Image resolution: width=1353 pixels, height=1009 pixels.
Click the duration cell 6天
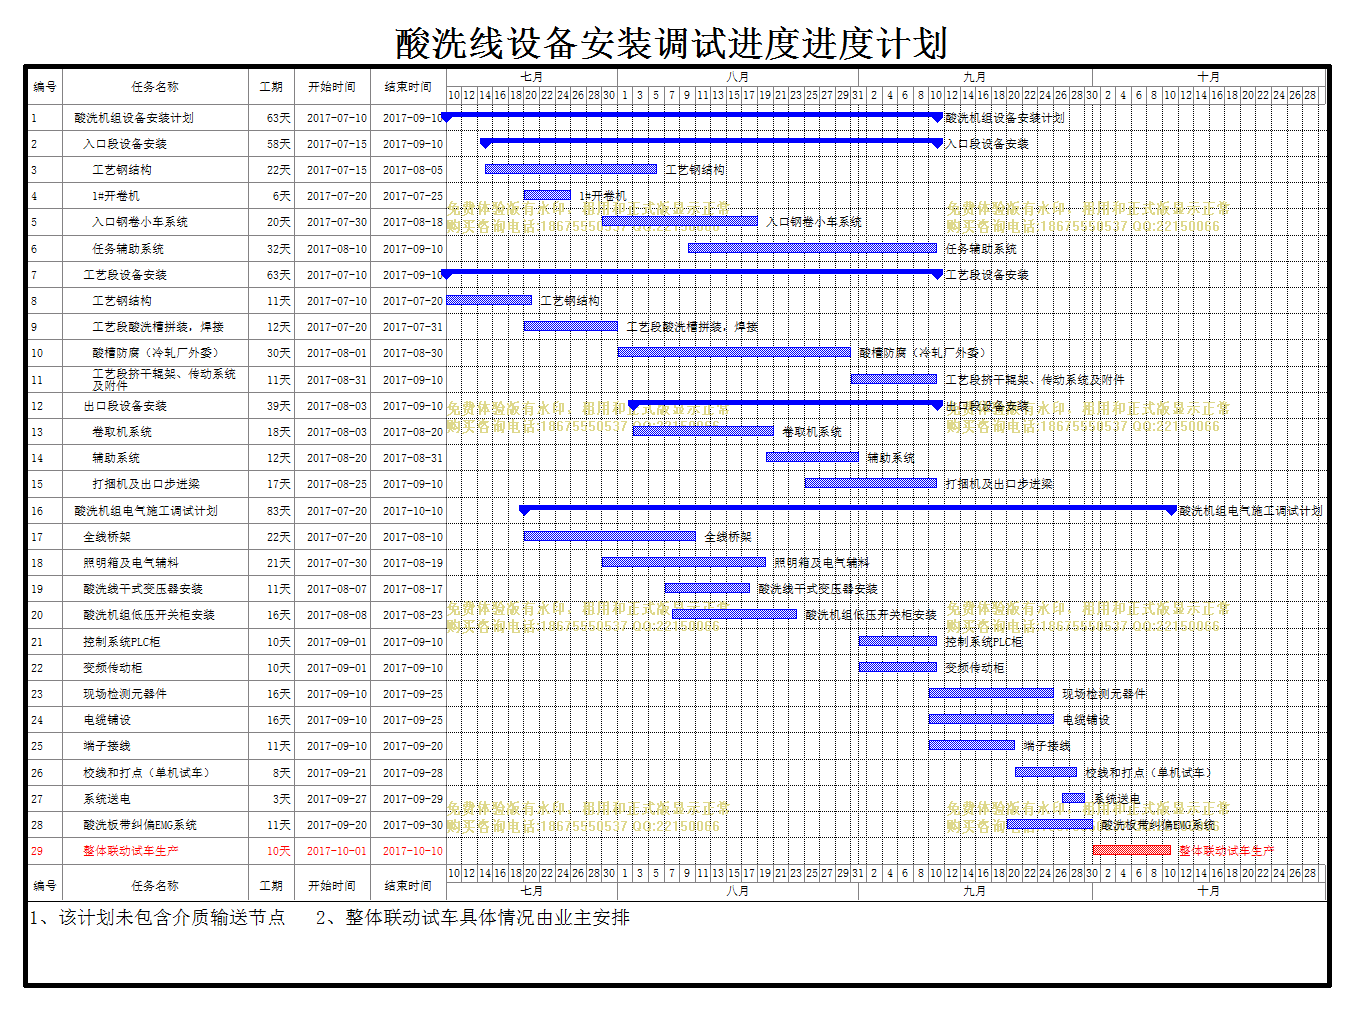coord(282,196)
